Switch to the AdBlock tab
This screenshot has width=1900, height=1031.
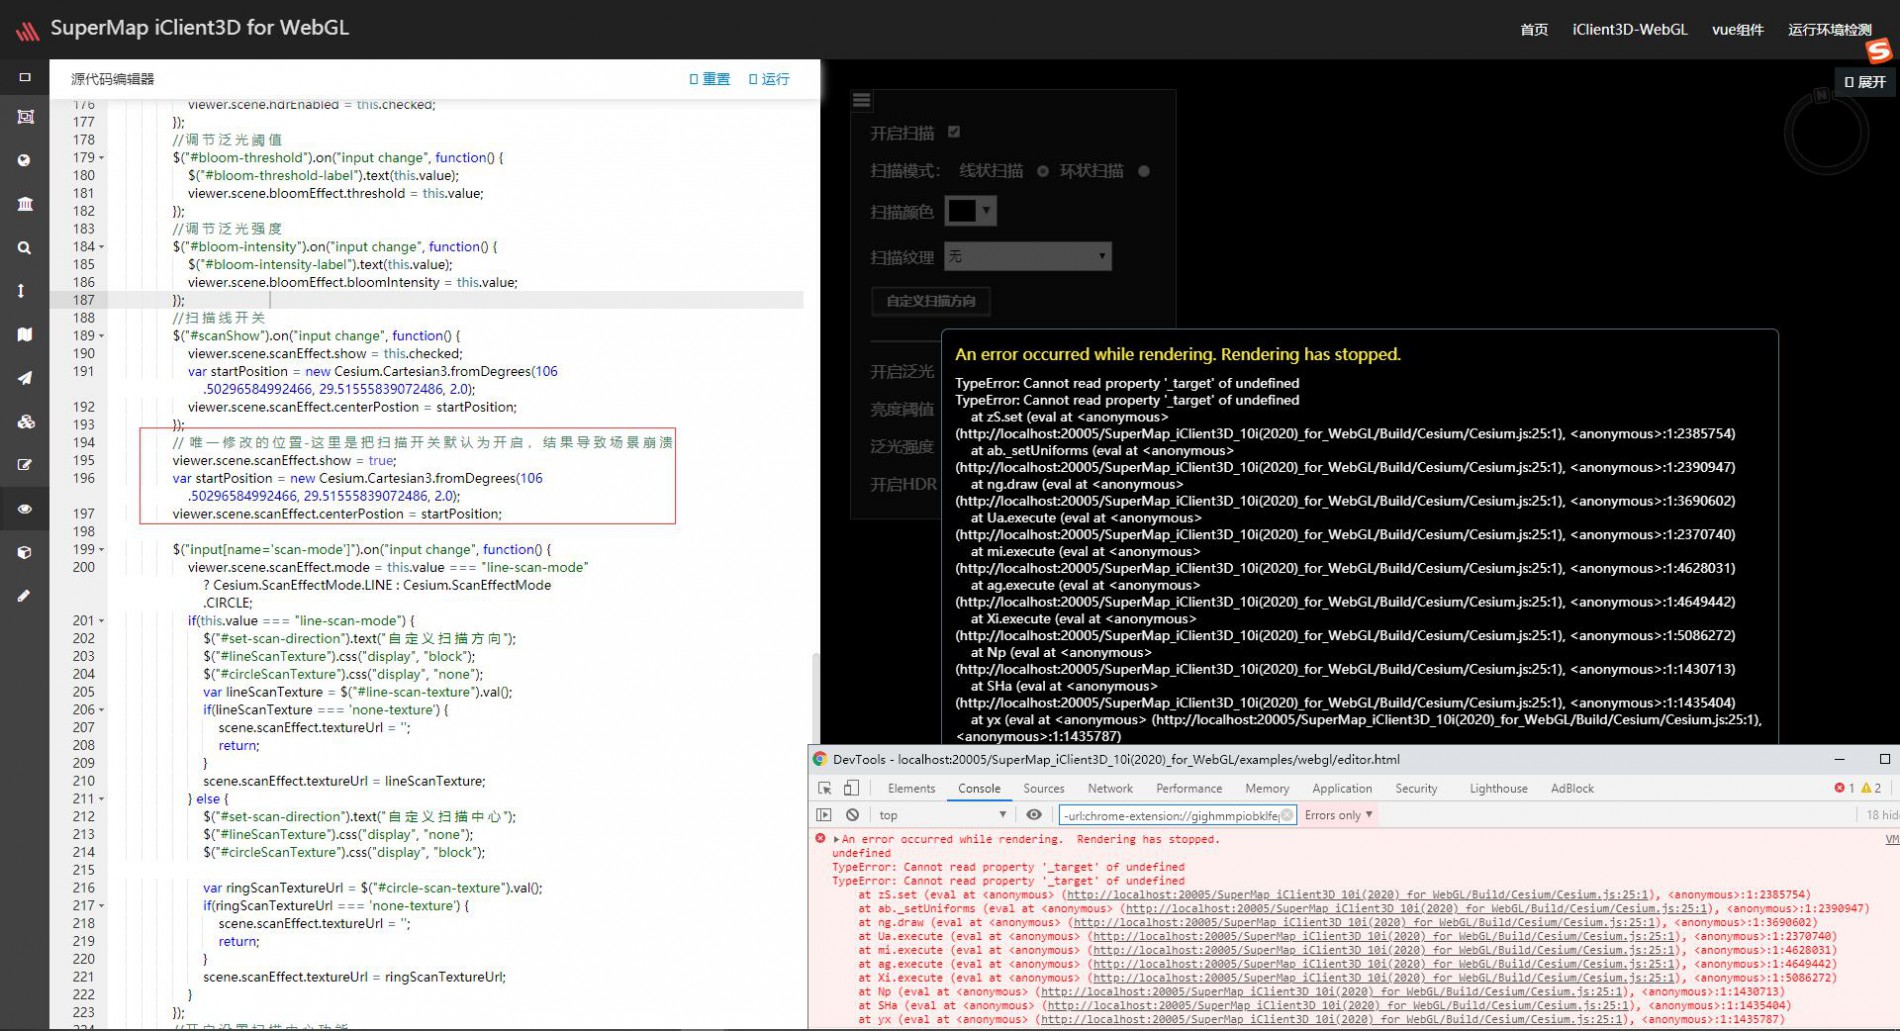(1572, 788)
